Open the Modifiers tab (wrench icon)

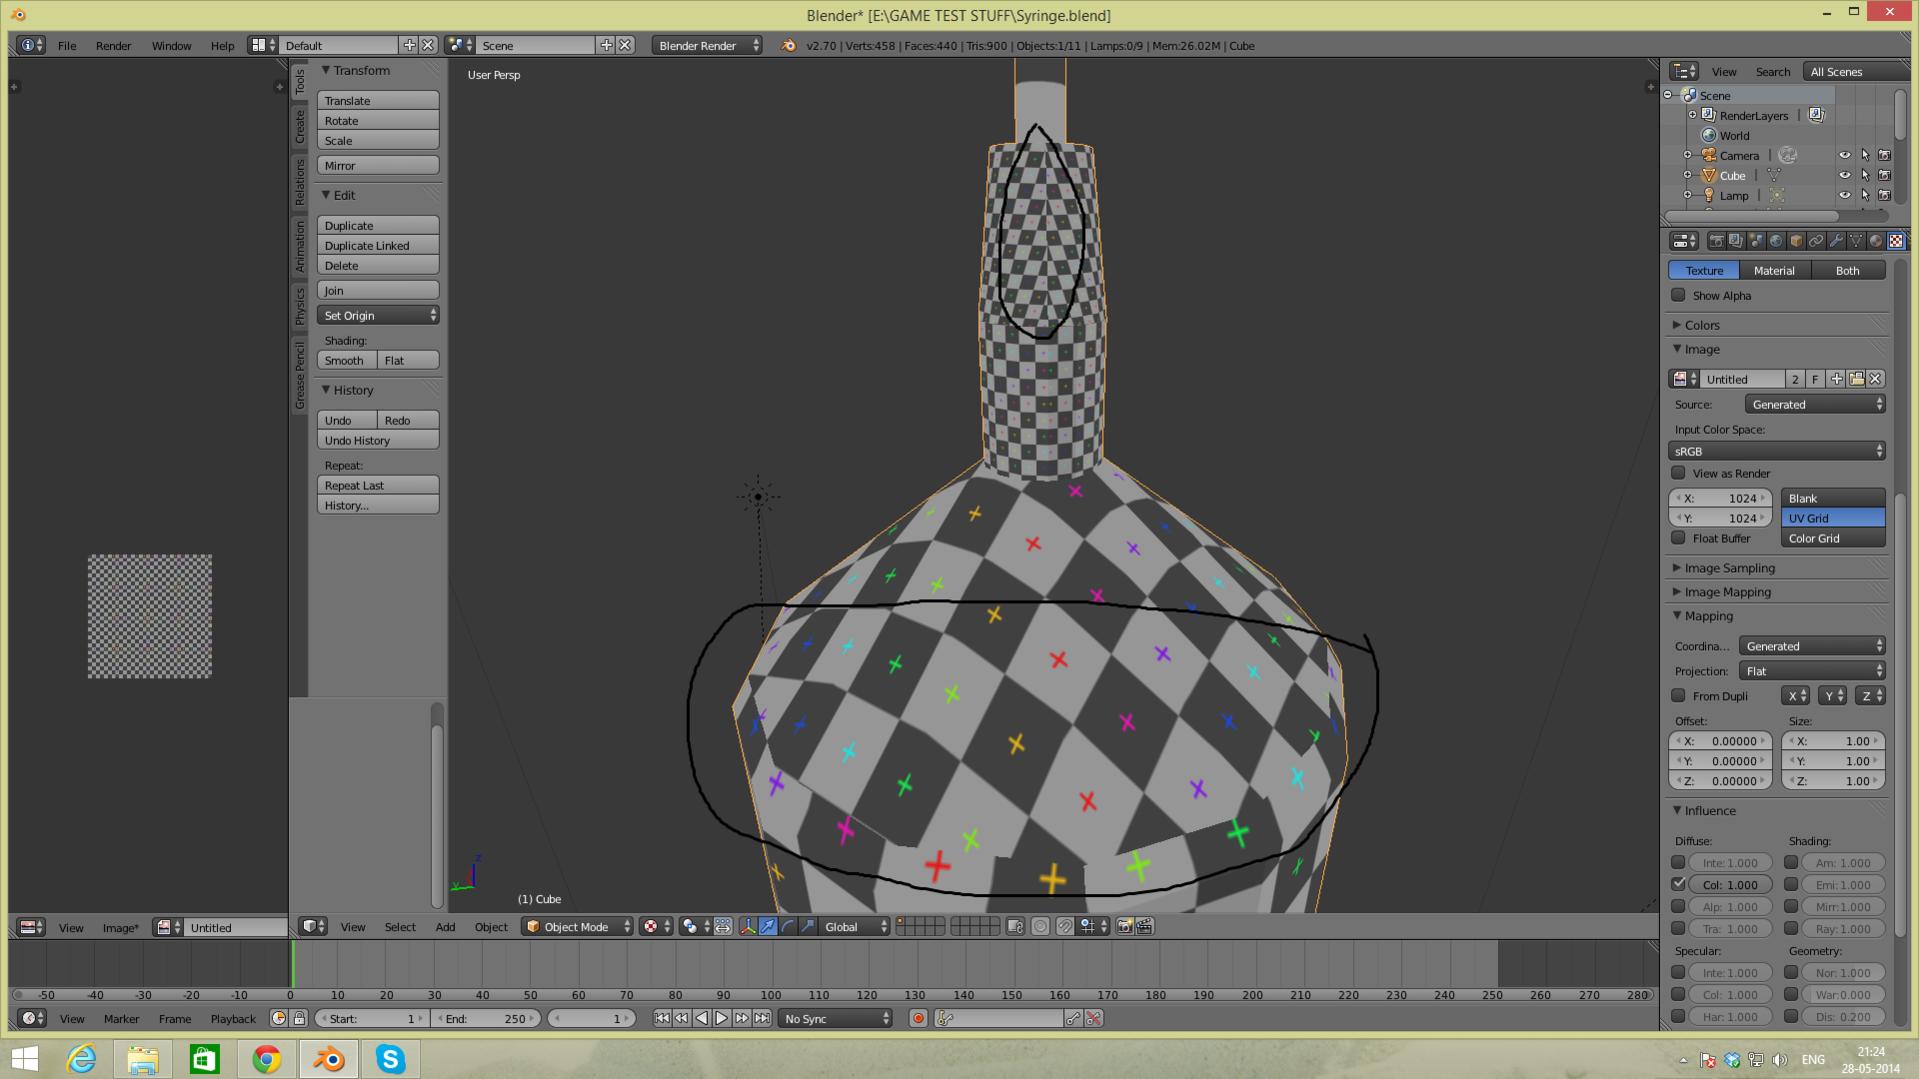1836,241
